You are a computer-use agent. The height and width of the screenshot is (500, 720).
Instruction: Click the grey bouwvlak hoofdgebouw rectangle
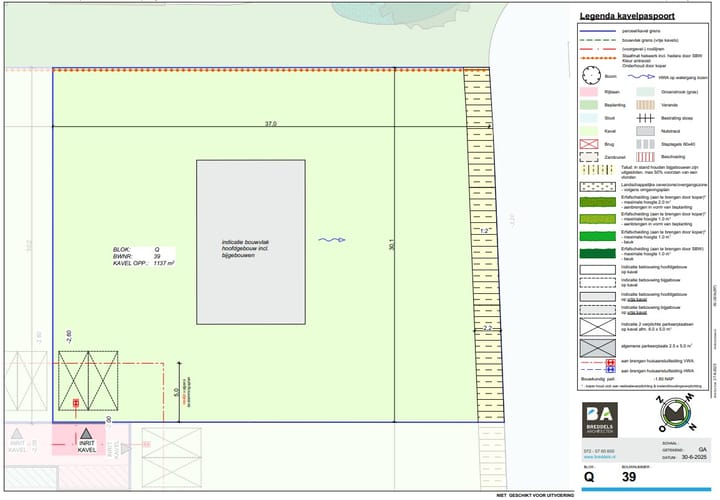pyautogui.click(x=251, y=242)
